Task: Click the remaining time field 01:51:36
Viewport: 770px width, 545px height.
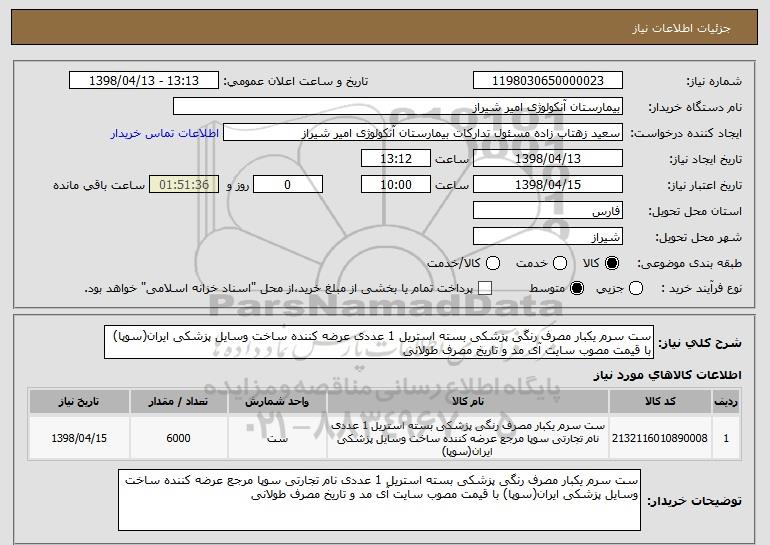Action: tap(184, 185)
